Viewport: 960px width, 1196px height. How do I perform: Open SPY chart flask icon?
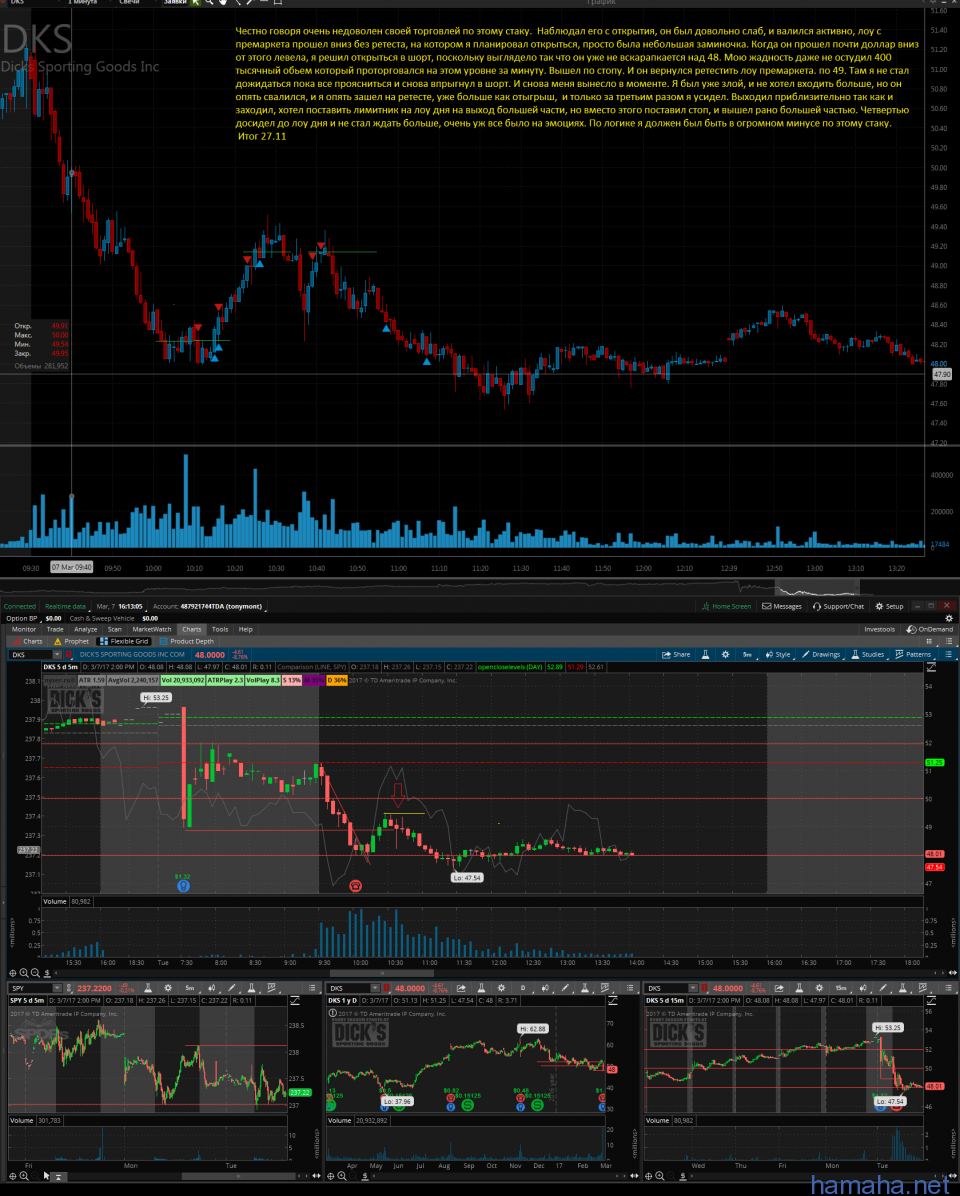point(146,988)
